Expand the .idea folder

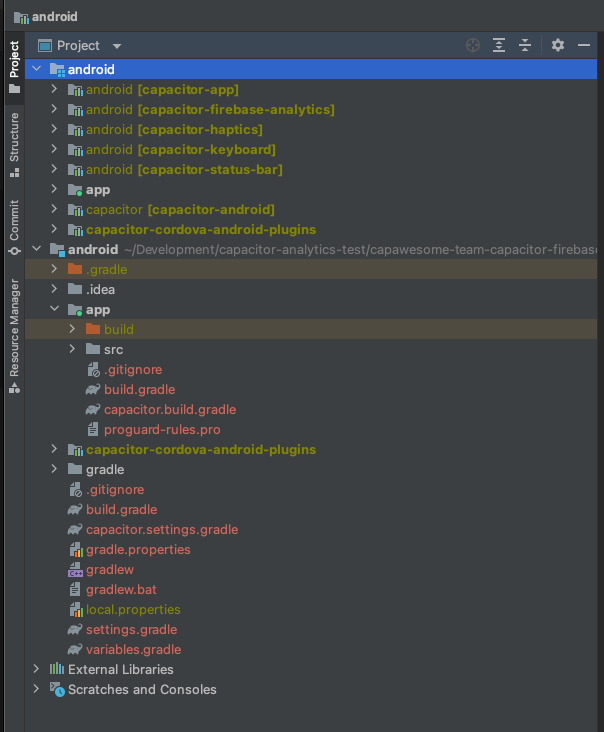54,289
